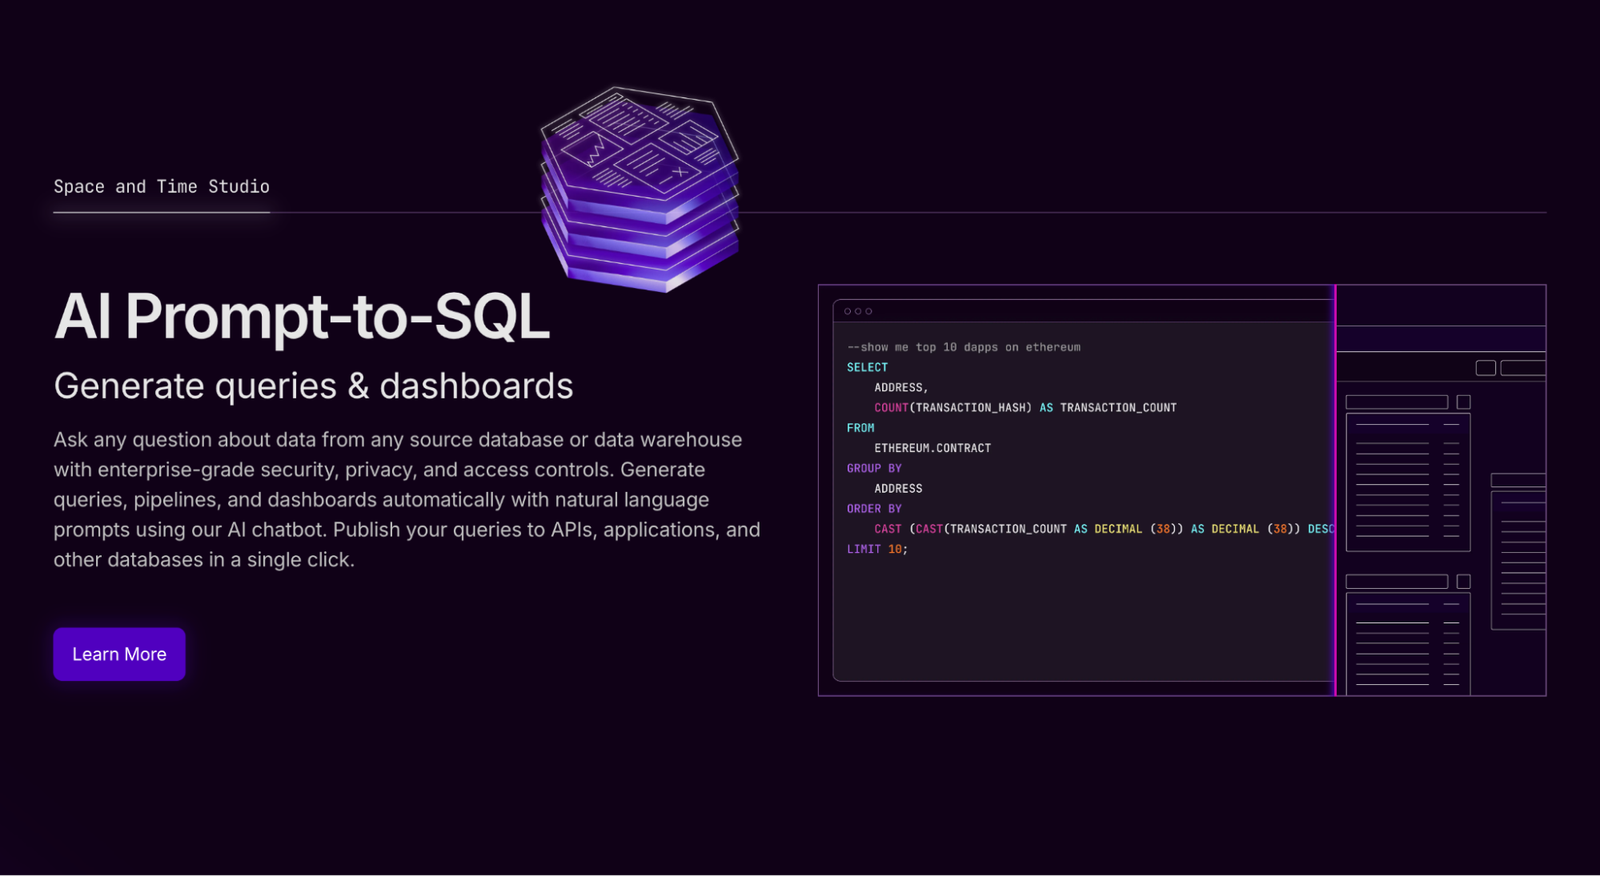Click the 'ETHEREUM.CONTRACT' line in code
Screen dimensions: 1600x876
click(x=932, y=448)
